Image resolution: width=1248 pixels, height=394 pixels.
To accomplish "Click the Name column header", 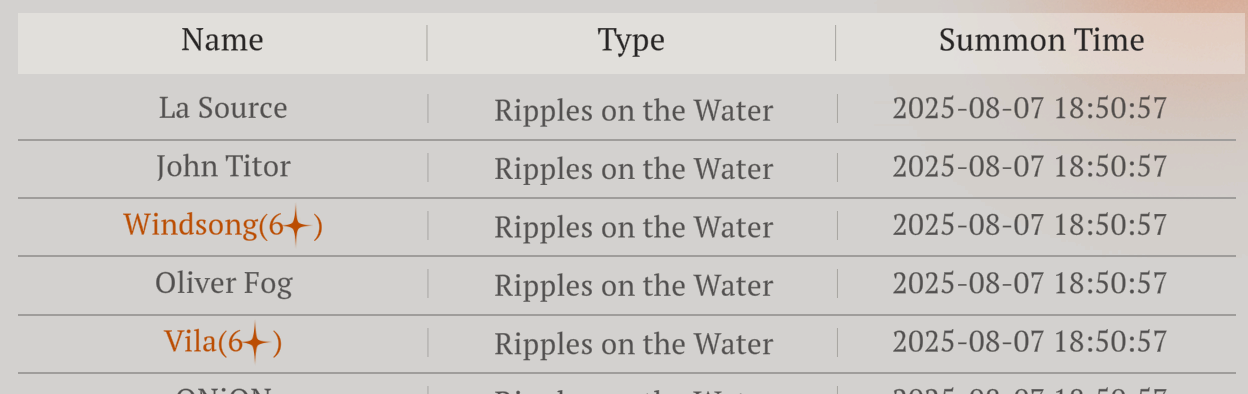I will tap(222, 40).
